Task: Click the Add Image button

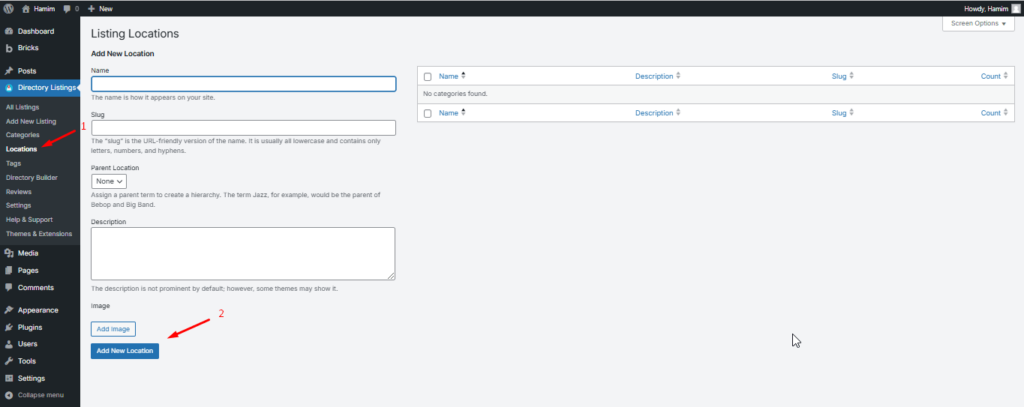Action: click(x=113, y=329)
